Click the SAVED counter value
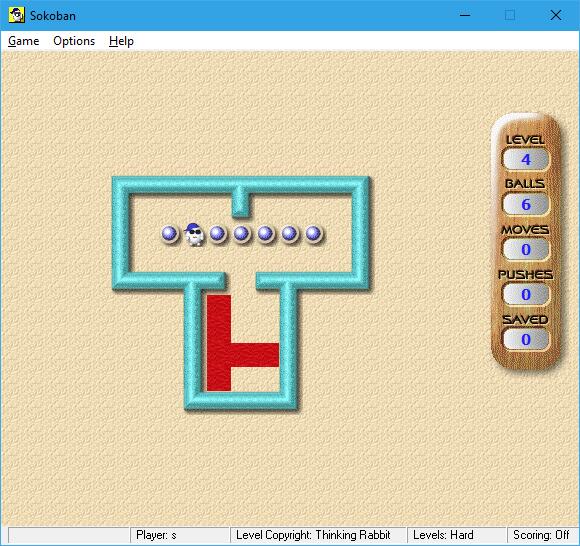580x546 pixels. point(526,340)
